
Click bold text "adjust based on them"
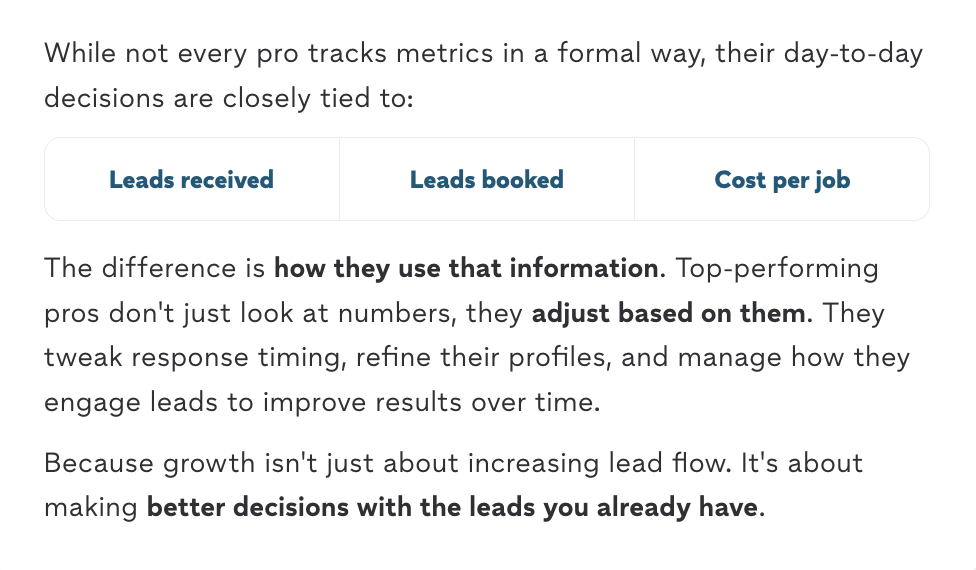coord(669,313)
